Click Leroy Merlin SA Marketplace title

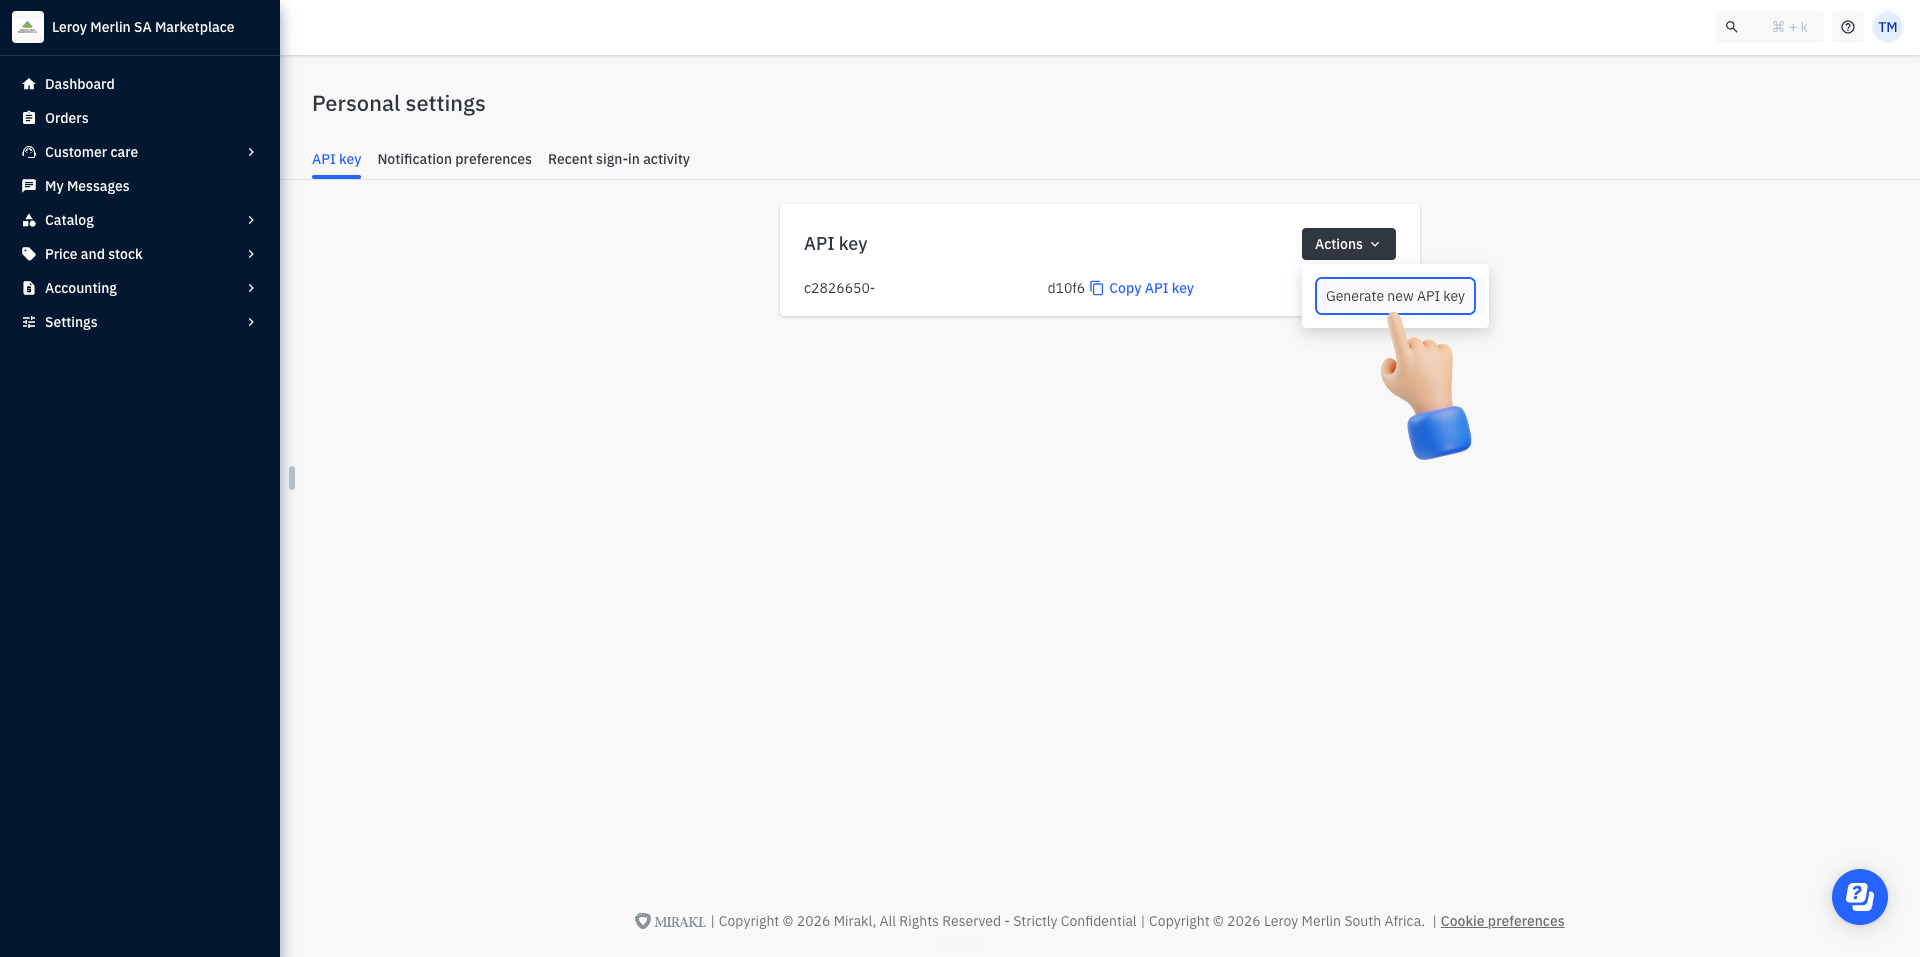pyautogui.click(x=143, y=27)
